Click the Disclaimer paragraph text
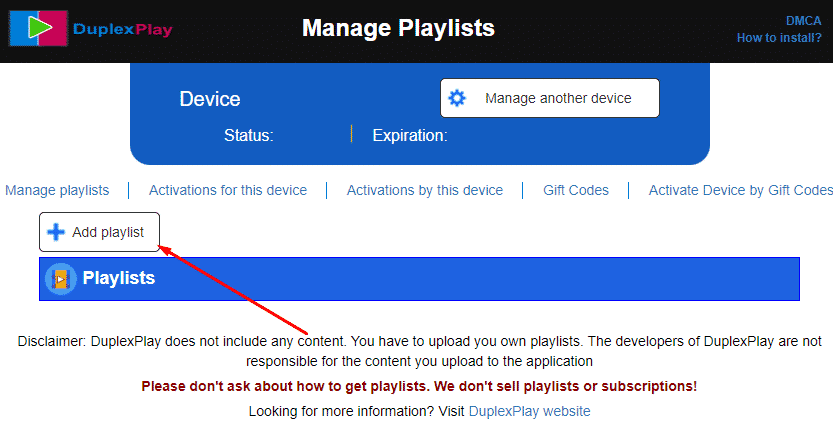Screen dimensions: 833x436 (419, 351)
